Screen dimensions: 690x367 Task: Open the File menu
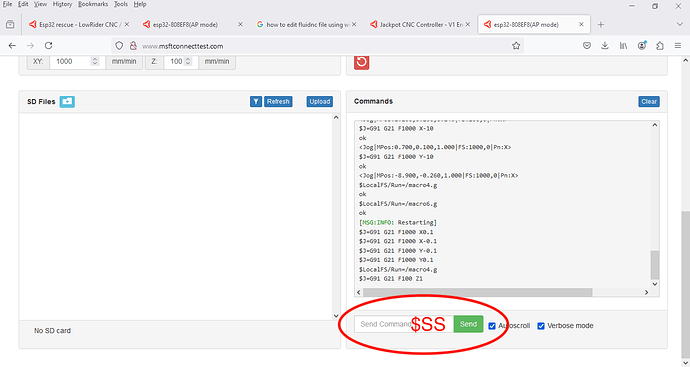7,4
